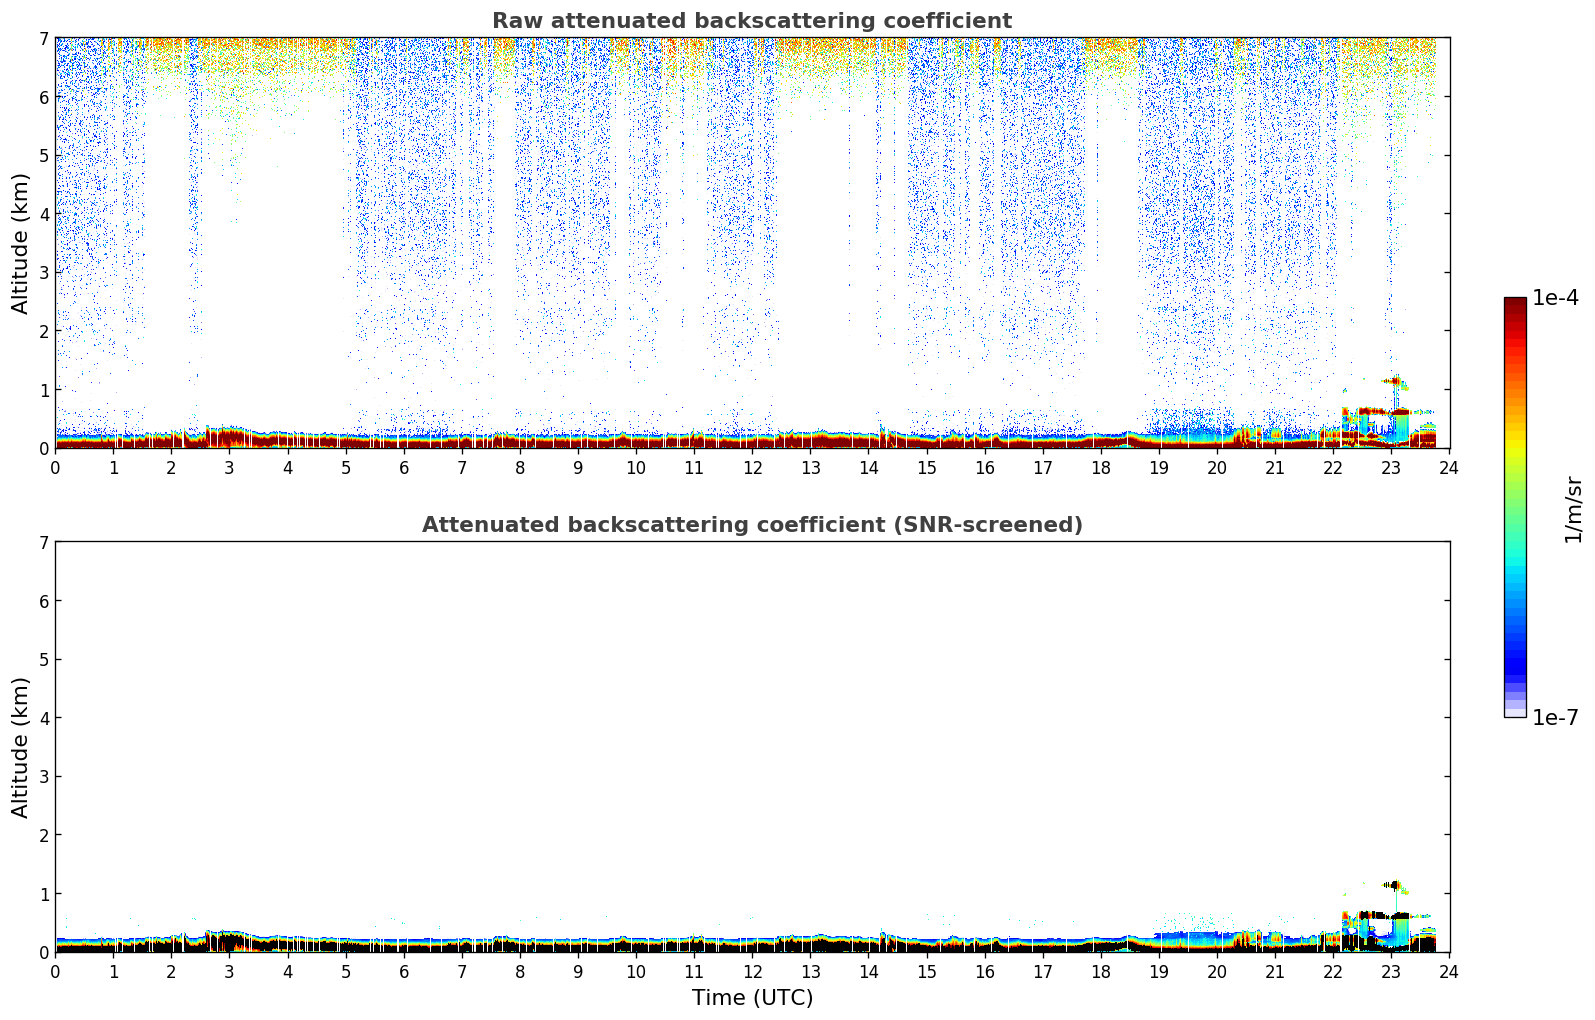Click the upper plot's "Altitude (km)" label

(21, 243)
